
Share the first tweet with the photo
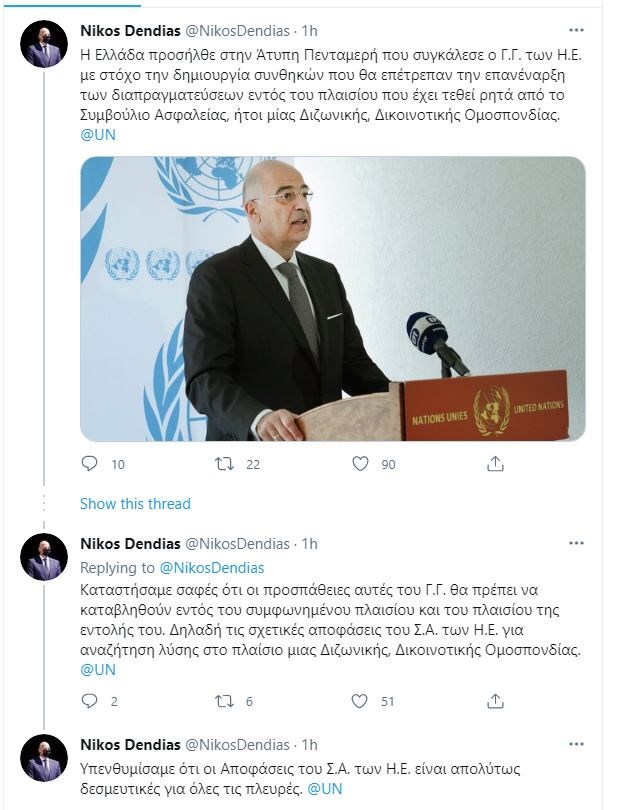[494, 464]
